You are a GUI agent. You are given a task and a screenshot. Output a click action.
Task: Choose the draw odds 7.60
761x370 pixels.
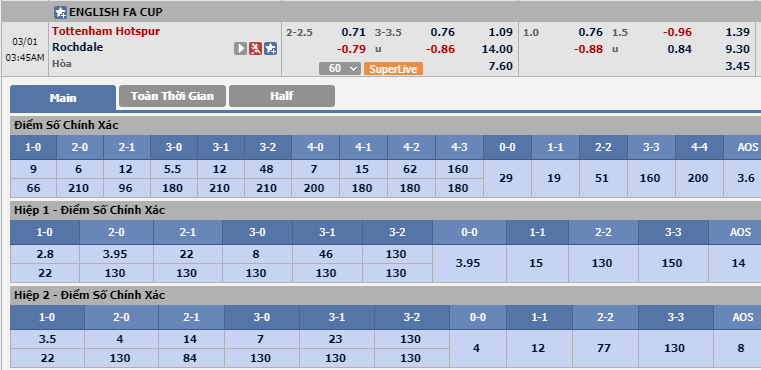pos(500,66)
